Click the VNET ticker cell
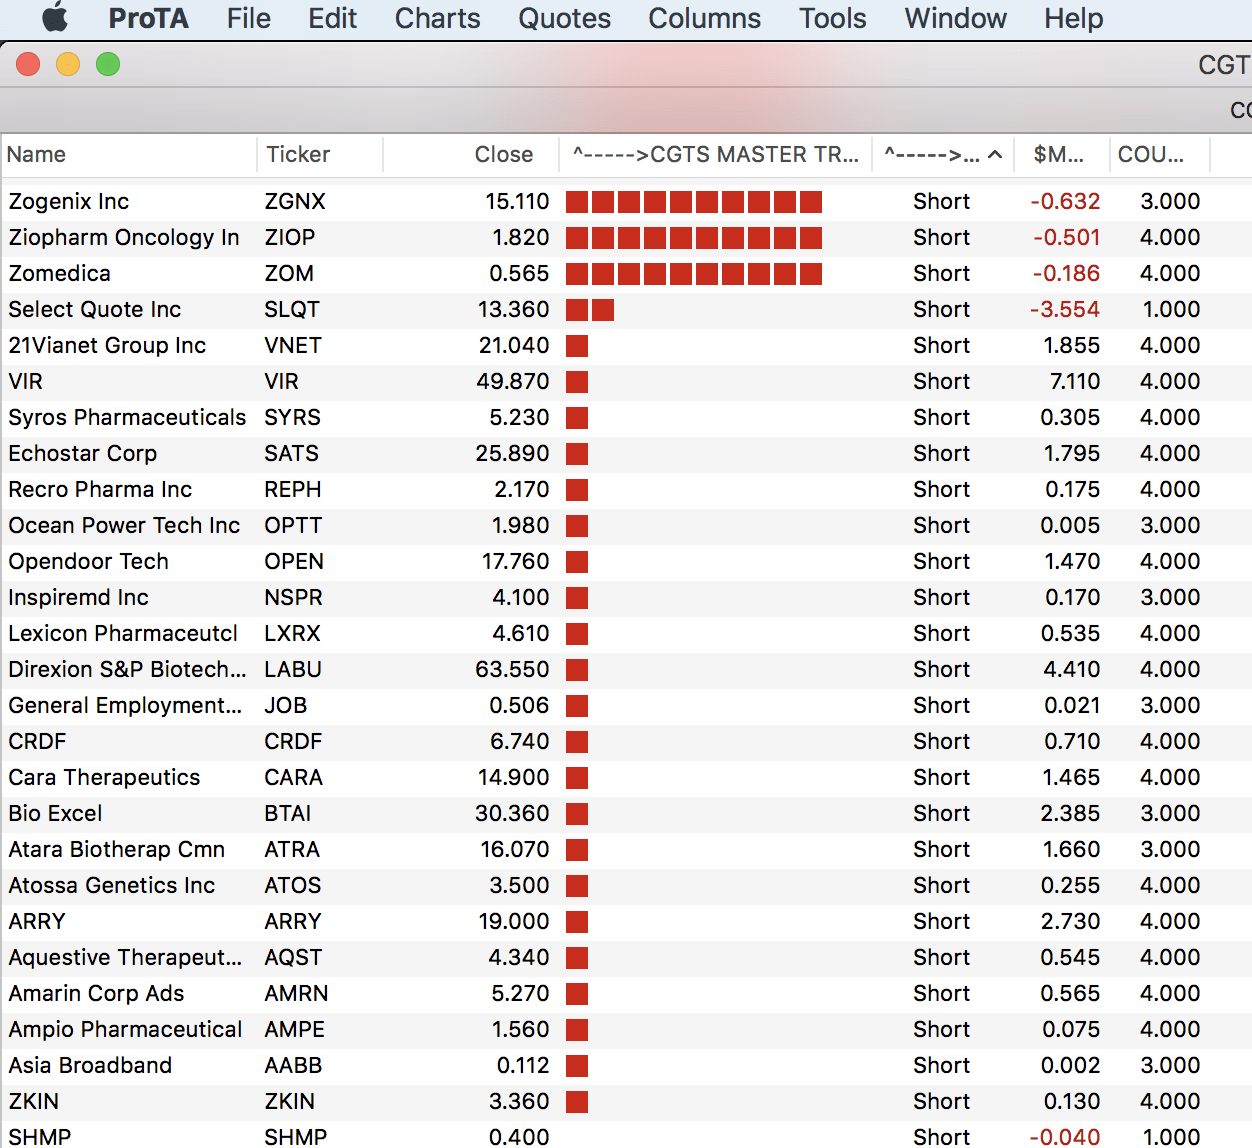 (293, 345)
